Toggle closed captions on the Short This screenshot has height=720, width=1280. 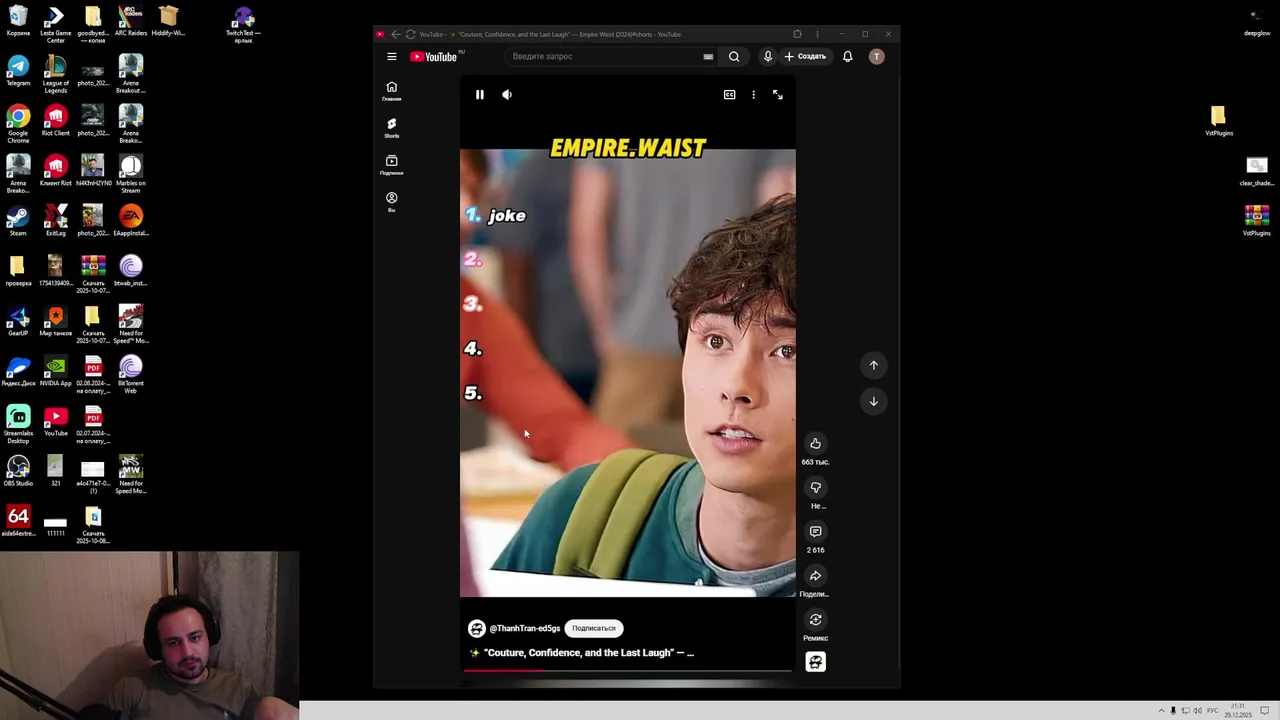730,95
